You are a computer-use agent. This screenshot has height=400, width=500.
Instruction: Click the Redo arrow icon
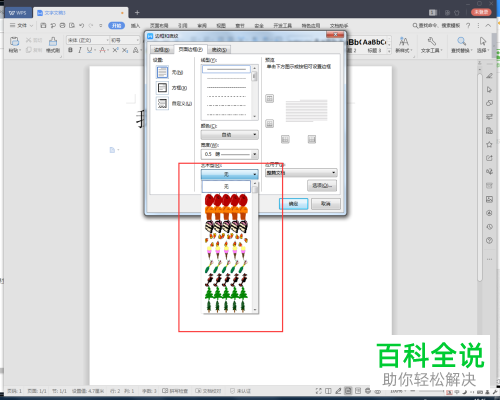point(91,25)
